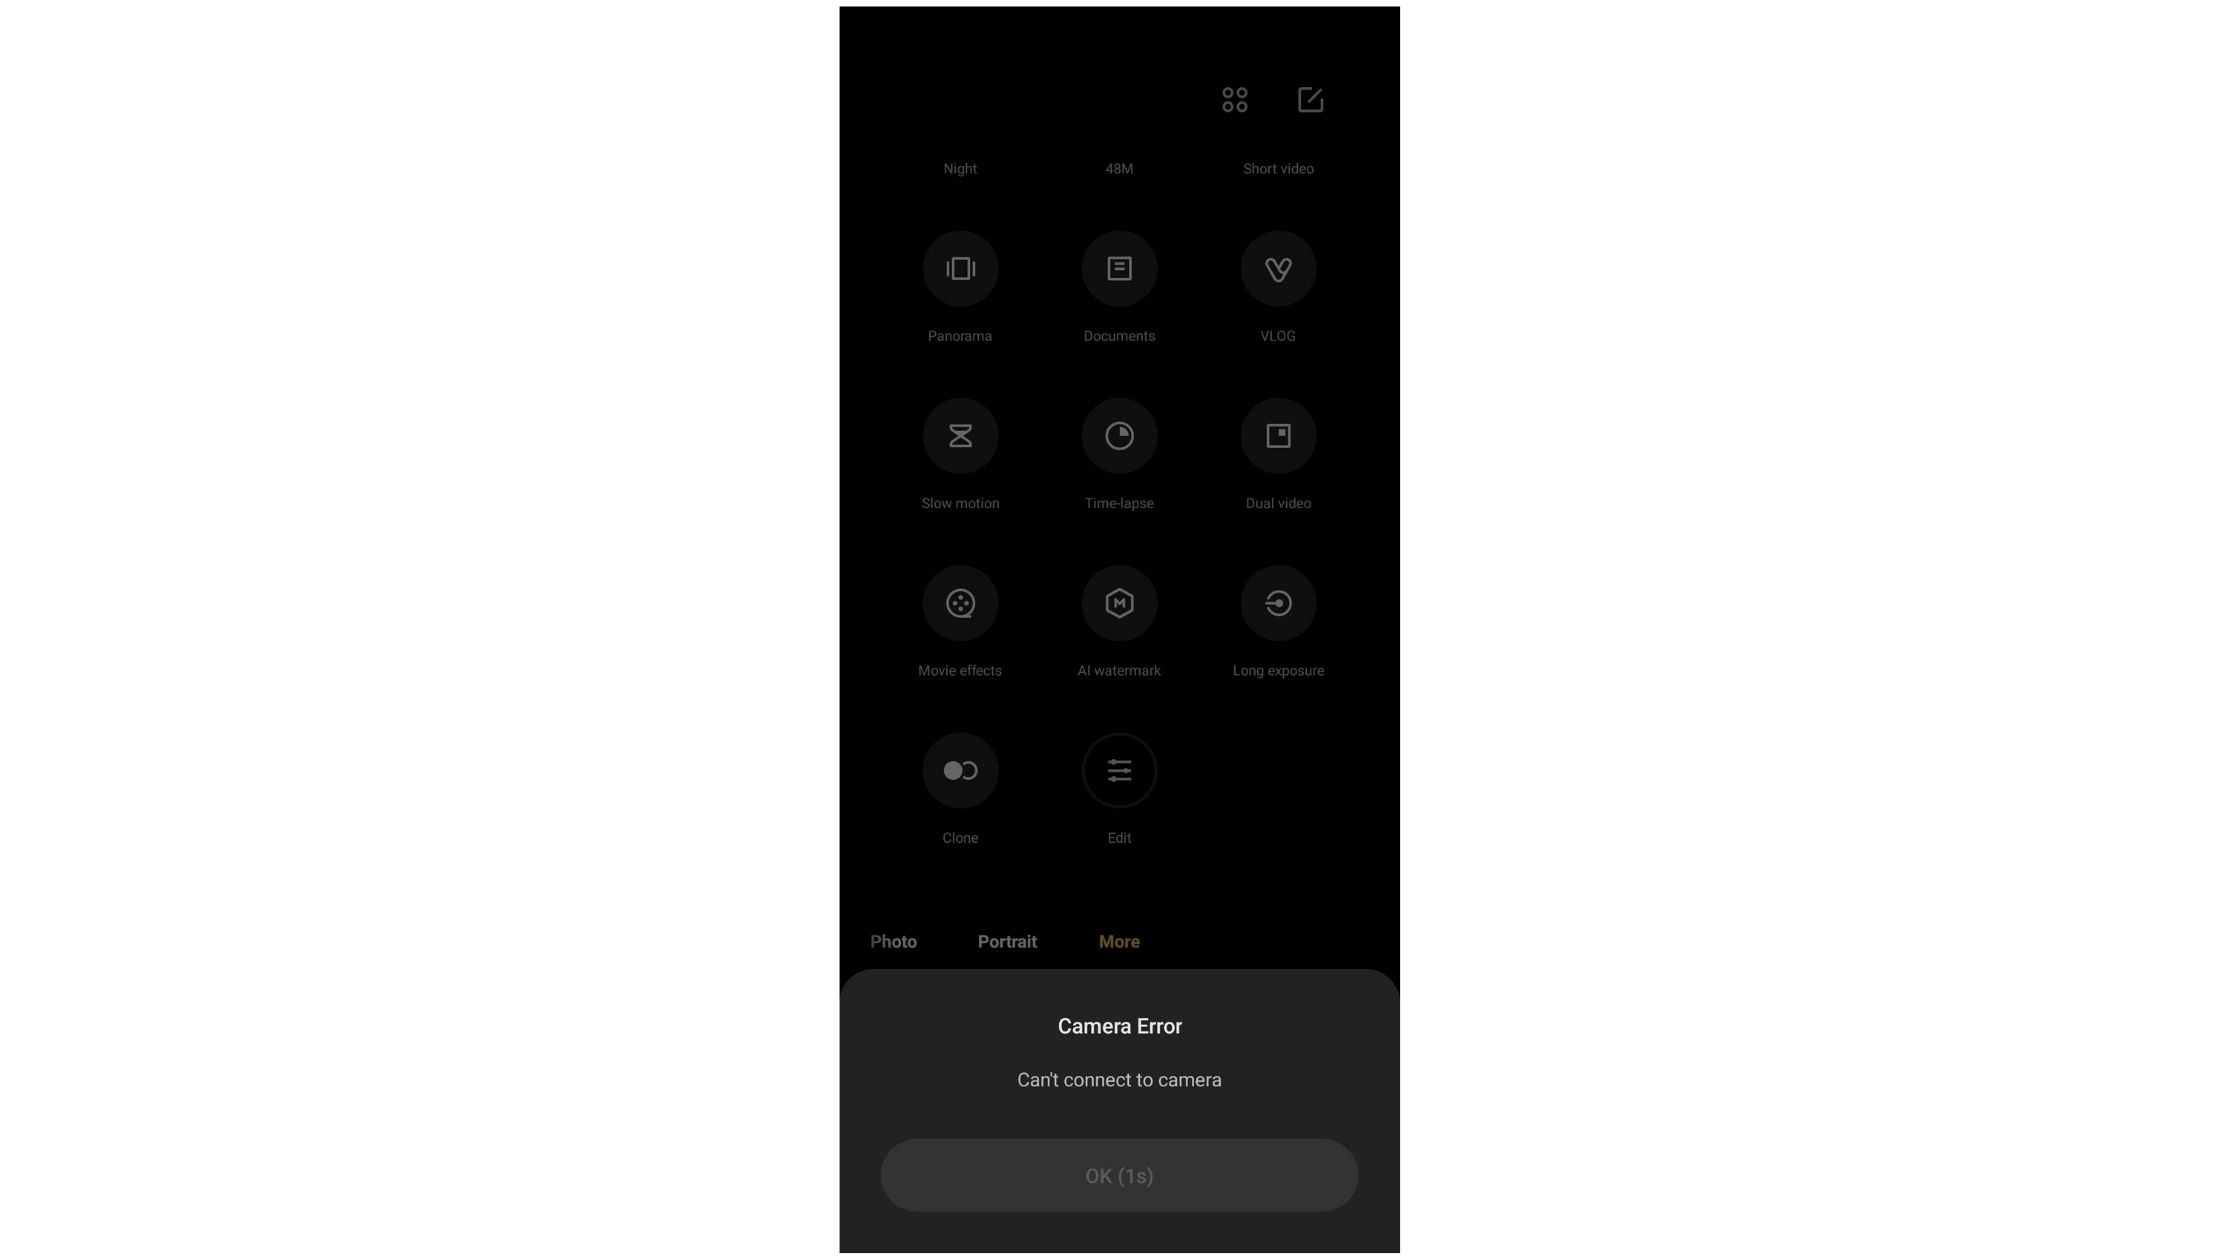Screen dimensions: 2240x1260
Task: Enable AI watermark feature
Action: pyautogui.click(x=1118, y=603)
